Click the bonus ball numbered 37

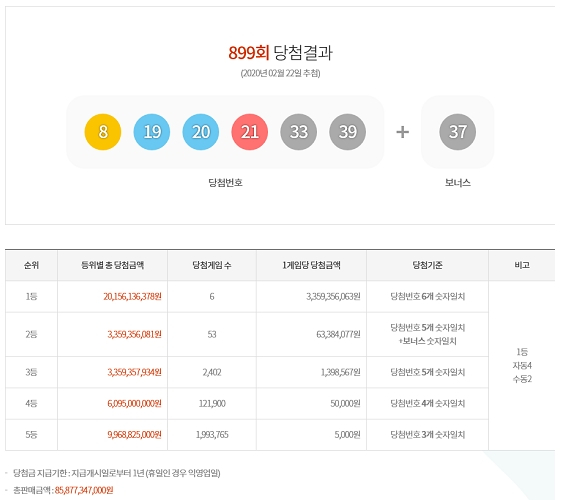click(x=457, y=132)
